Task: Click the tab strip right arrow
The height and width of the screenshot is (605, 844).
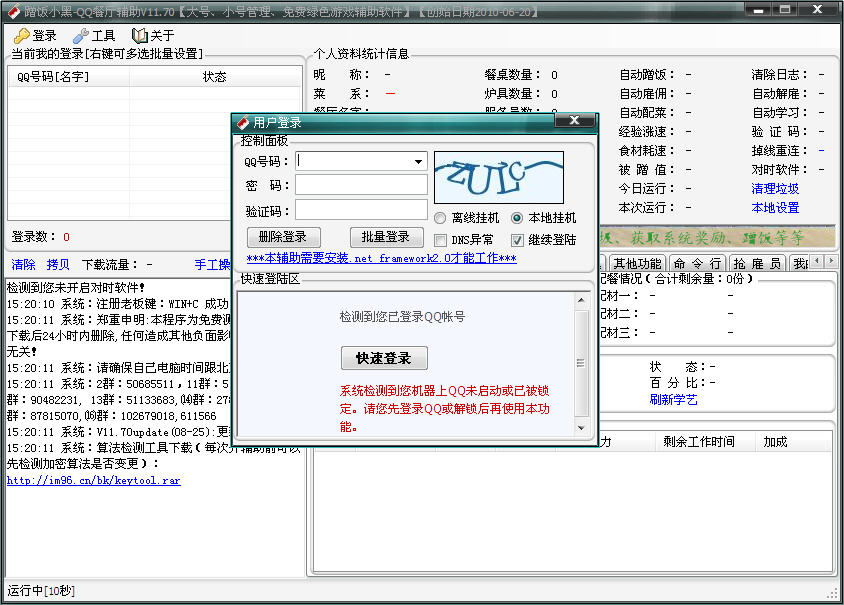Action: (x=831, y=261)
